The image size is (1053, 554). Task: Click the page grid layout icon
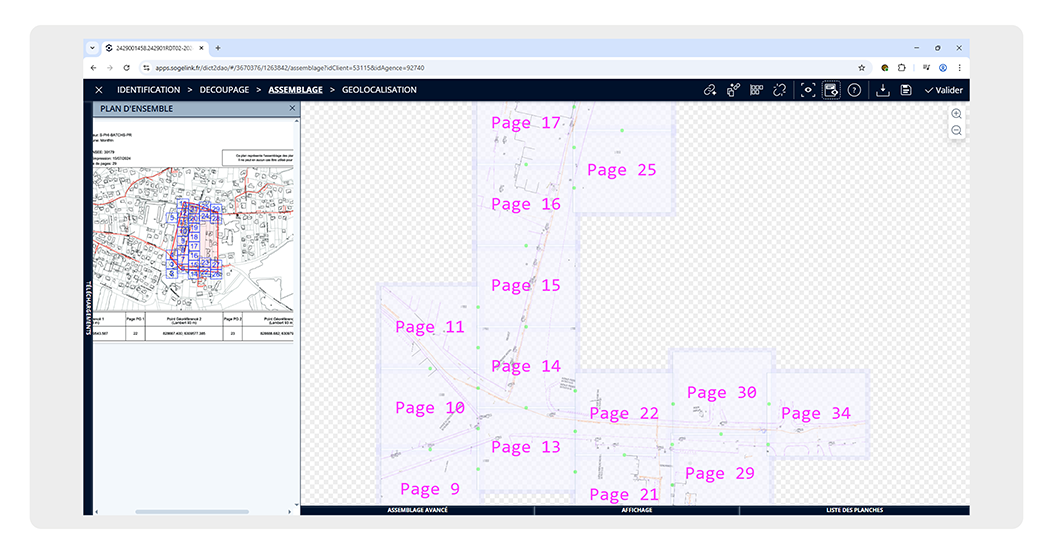(x=756, y=90)
